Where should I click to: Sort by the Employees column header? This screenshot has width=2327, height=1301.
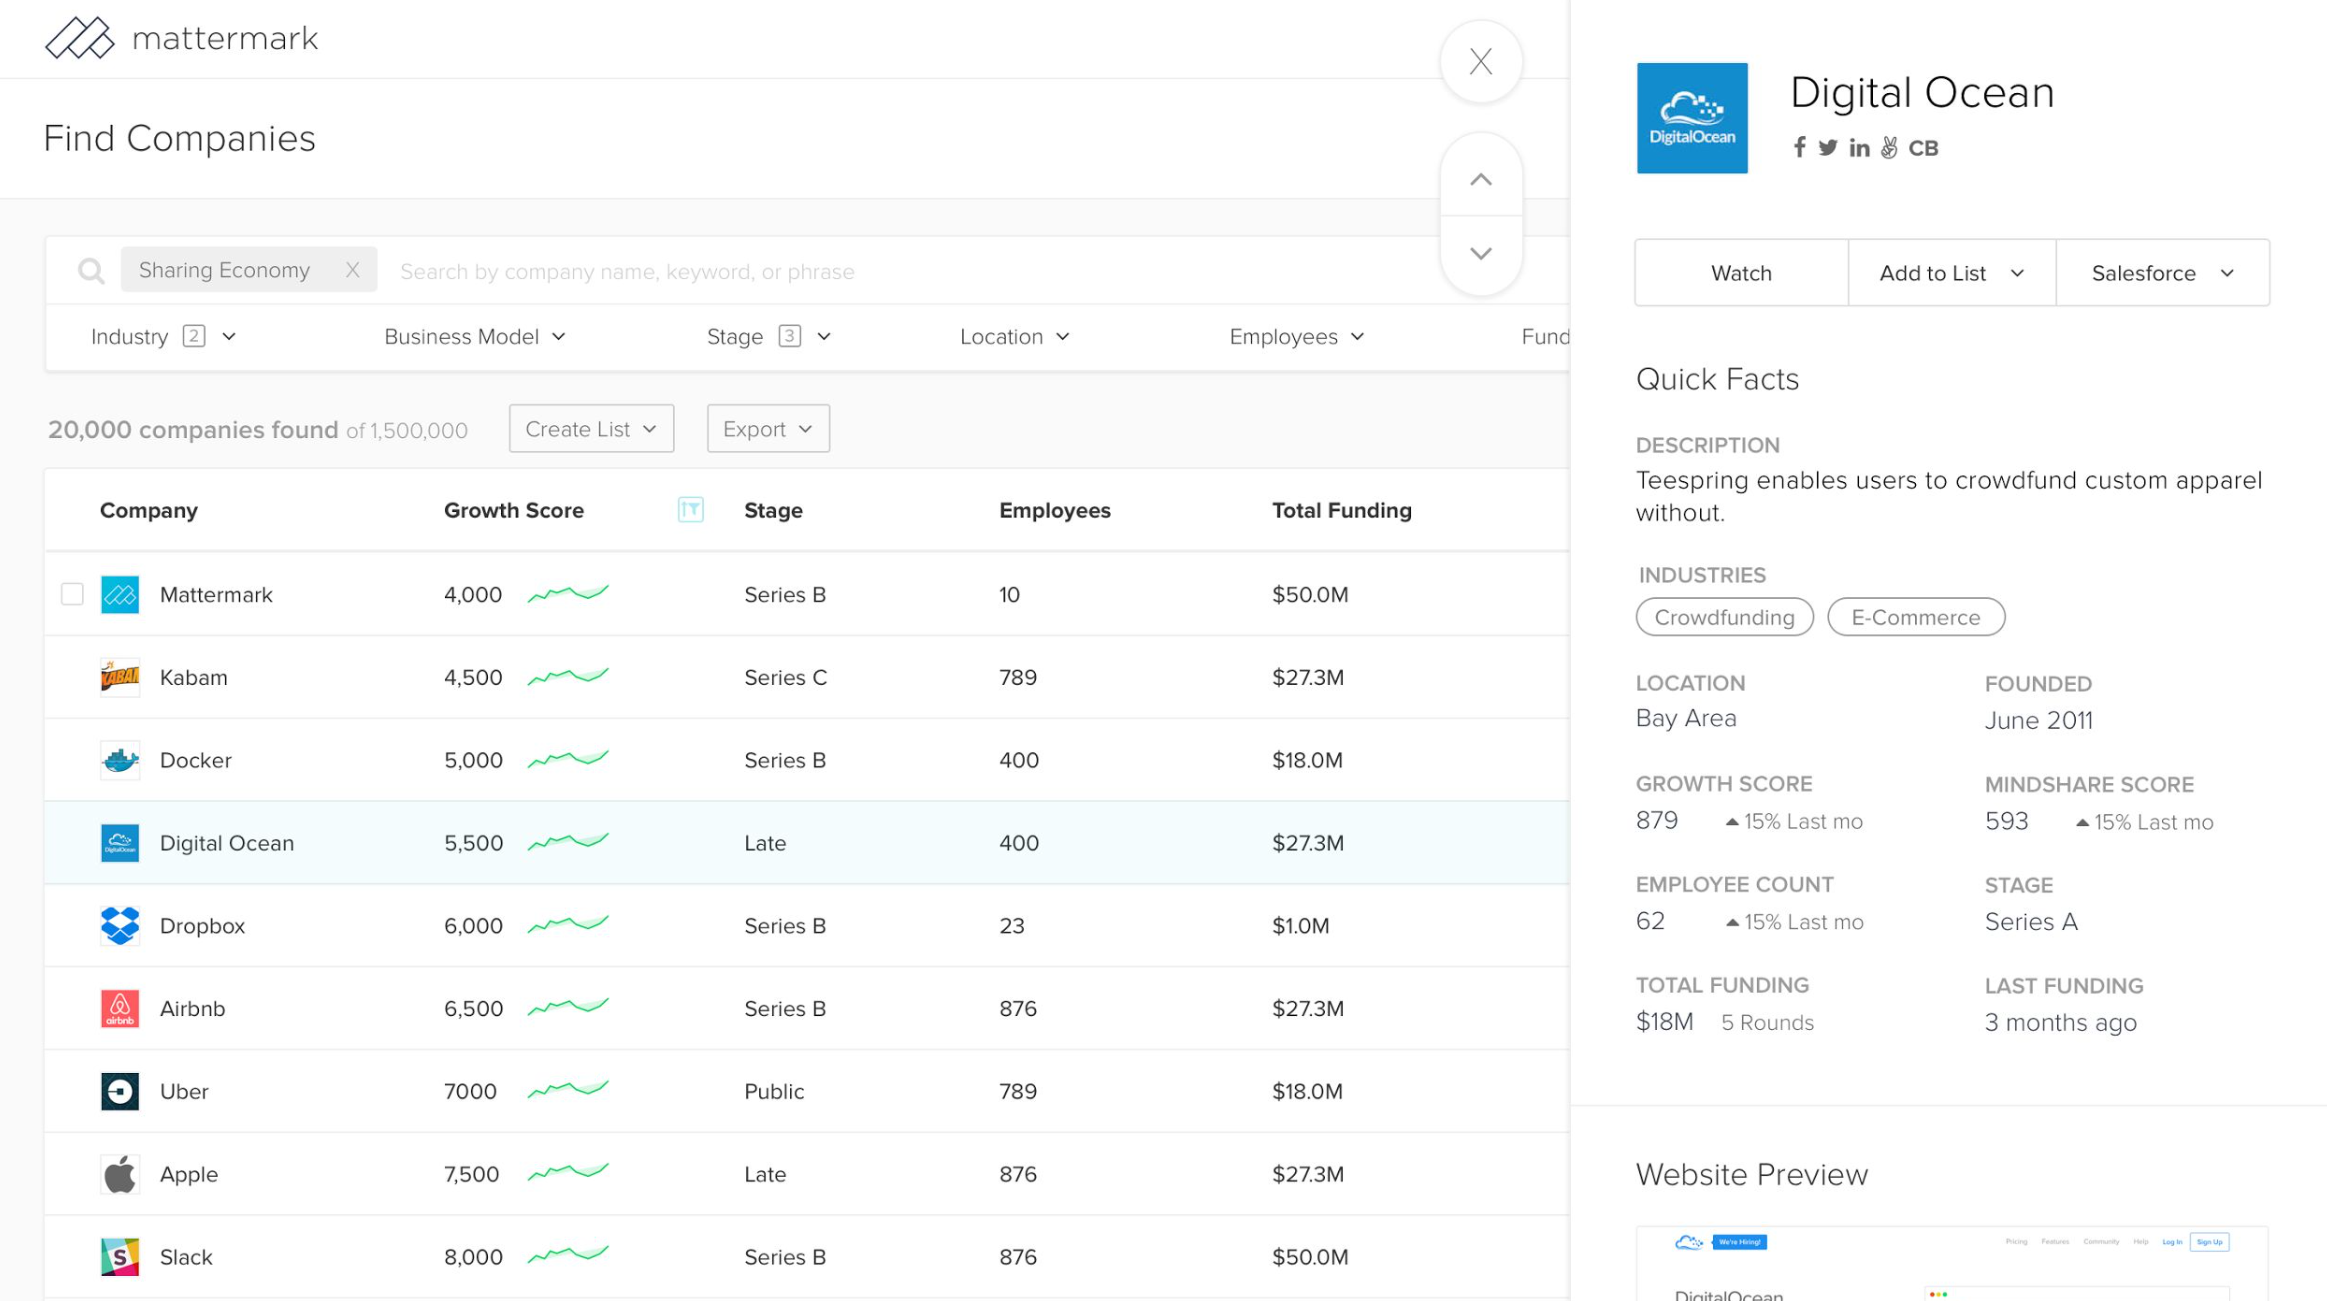tap(1055, 510)
